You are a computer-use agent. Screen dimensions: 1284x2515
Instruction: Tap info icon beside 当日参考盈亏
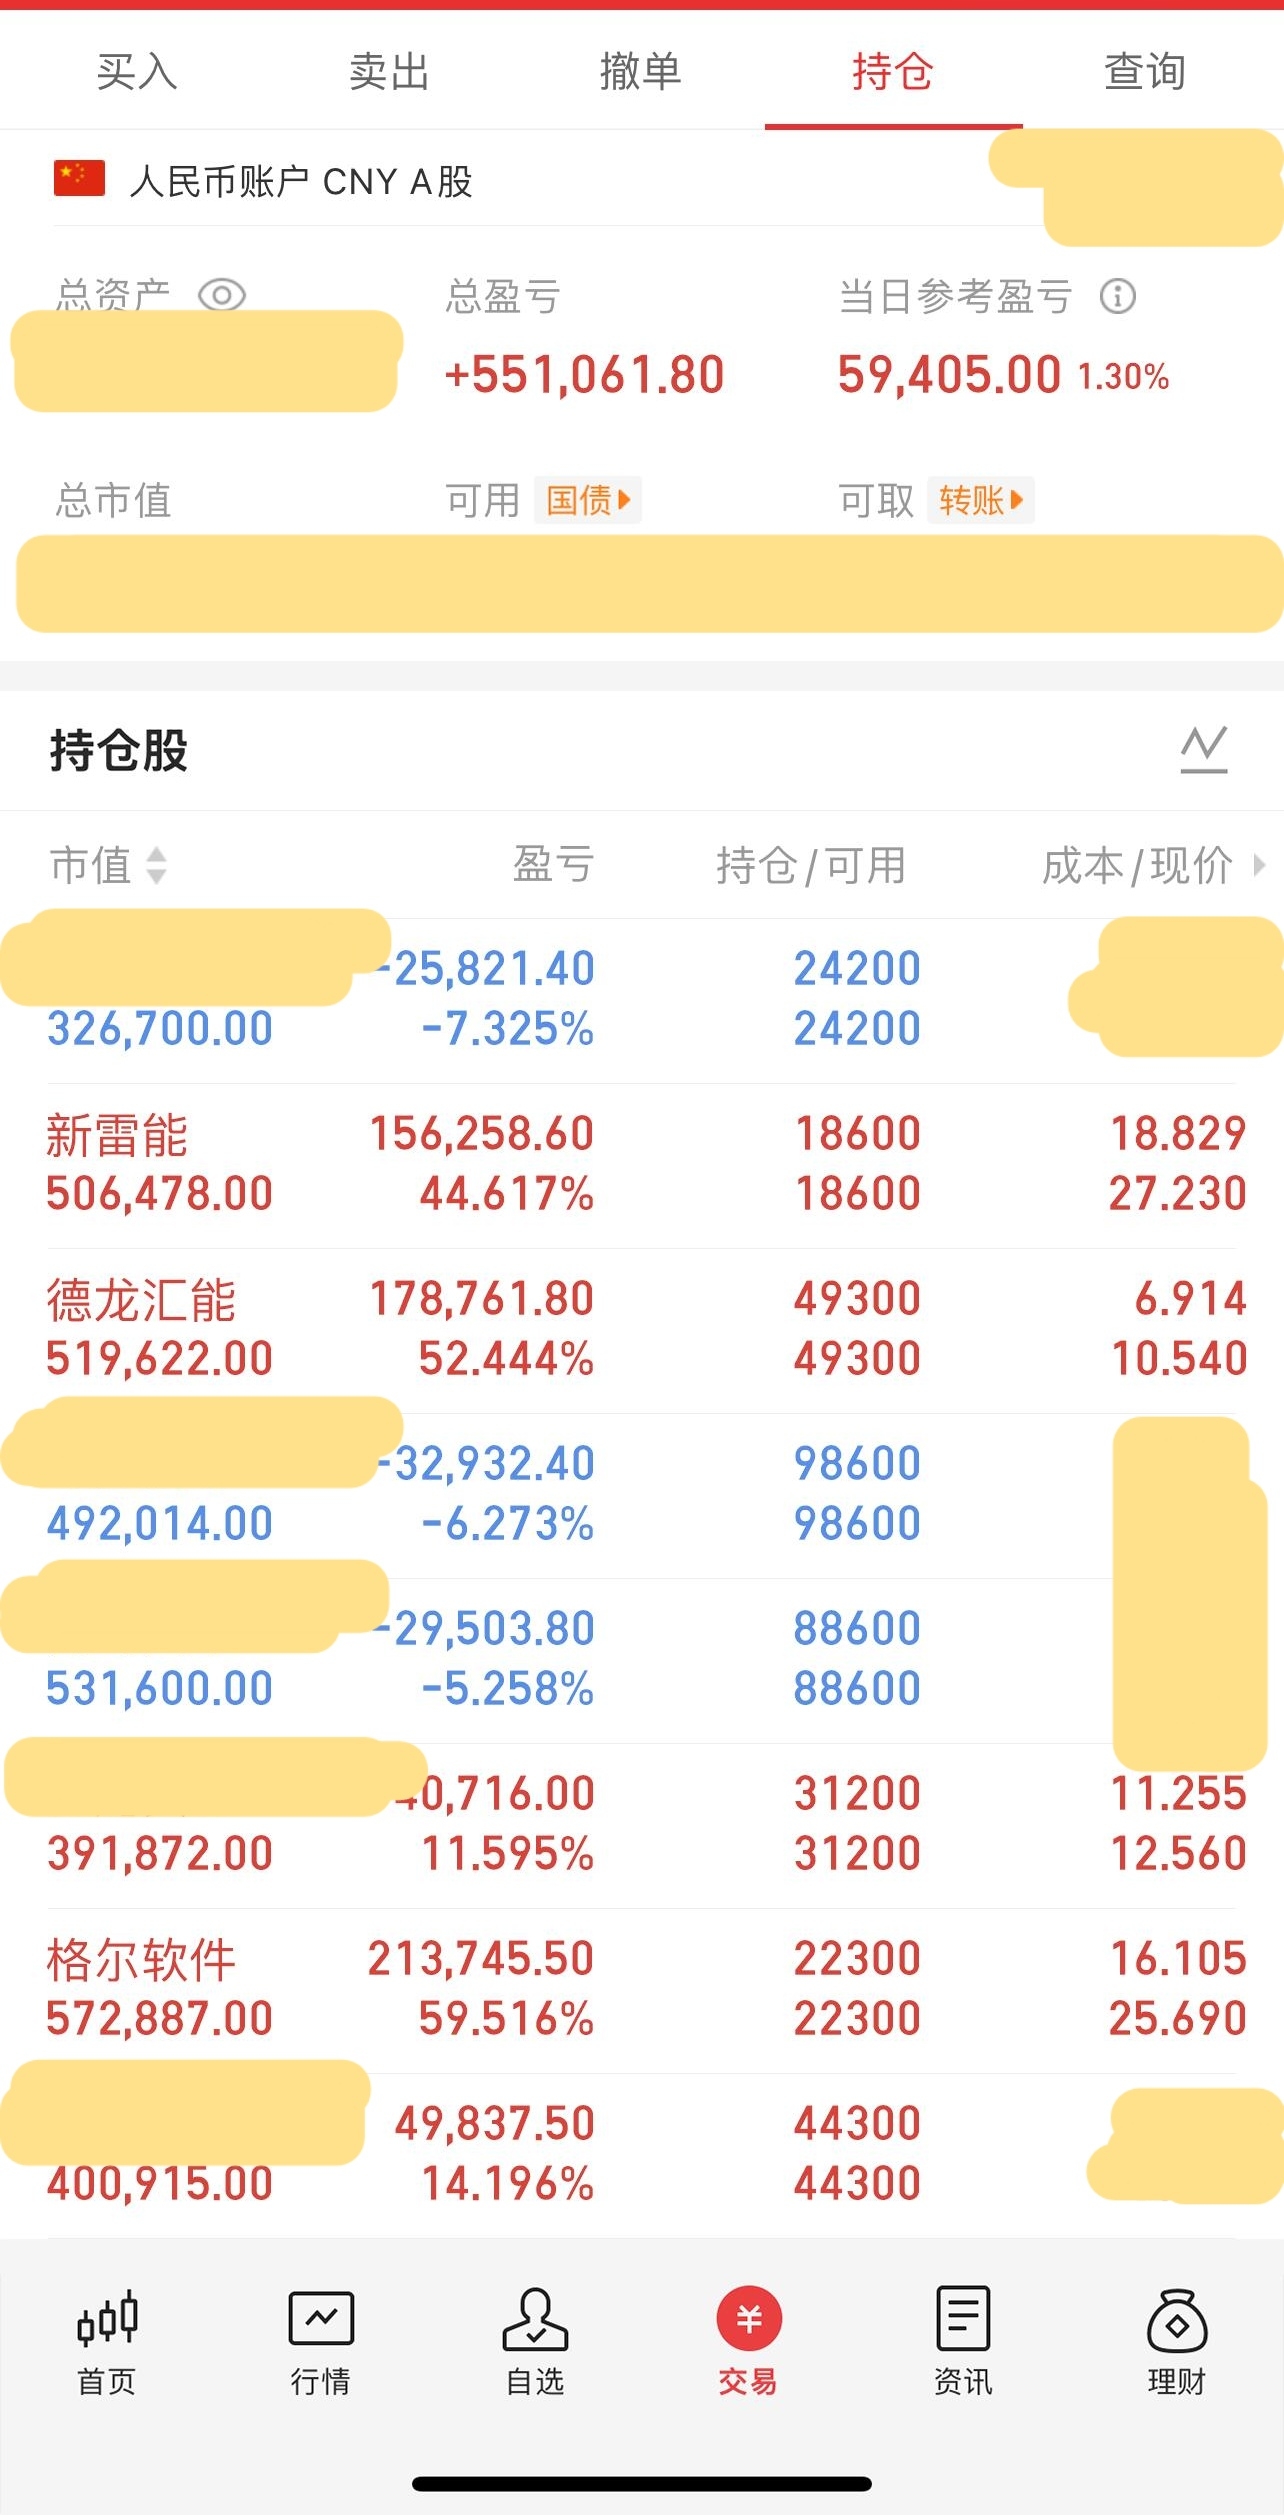1117,296
